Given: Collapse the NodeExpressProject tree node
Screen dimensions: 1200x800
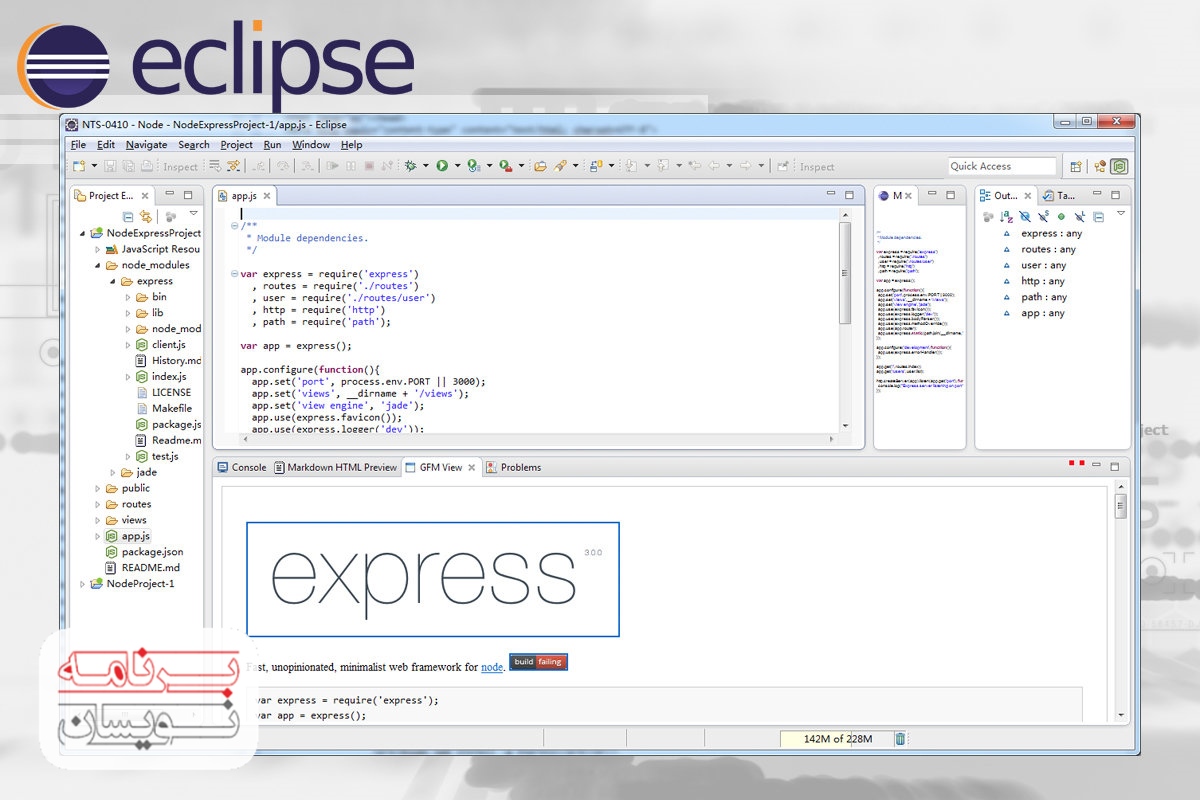Looking at the screenshot, I should [83, 233].
